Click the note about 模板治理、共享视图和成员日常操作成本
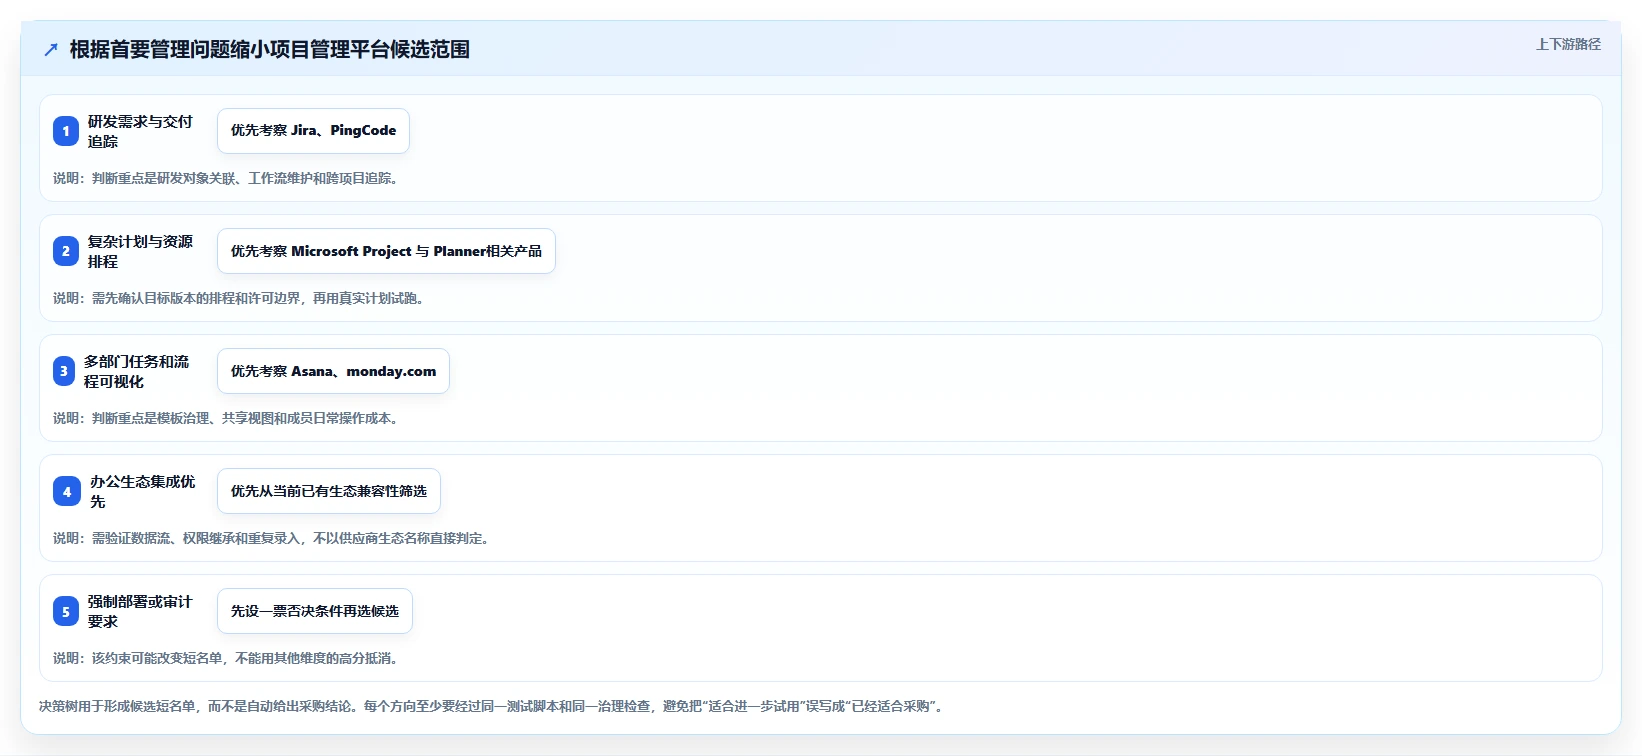1642x756 pixels. [x=228, y=418]
